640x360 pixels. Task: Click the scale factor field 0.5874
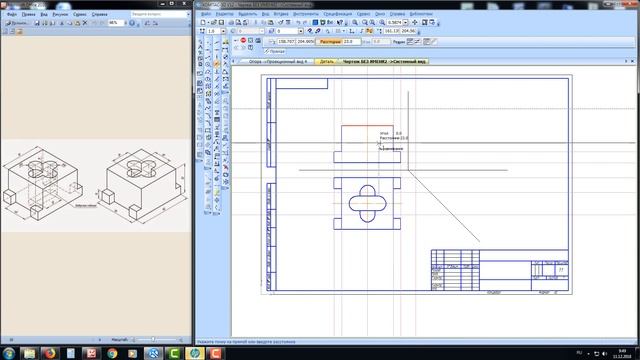tap(395, 22)
